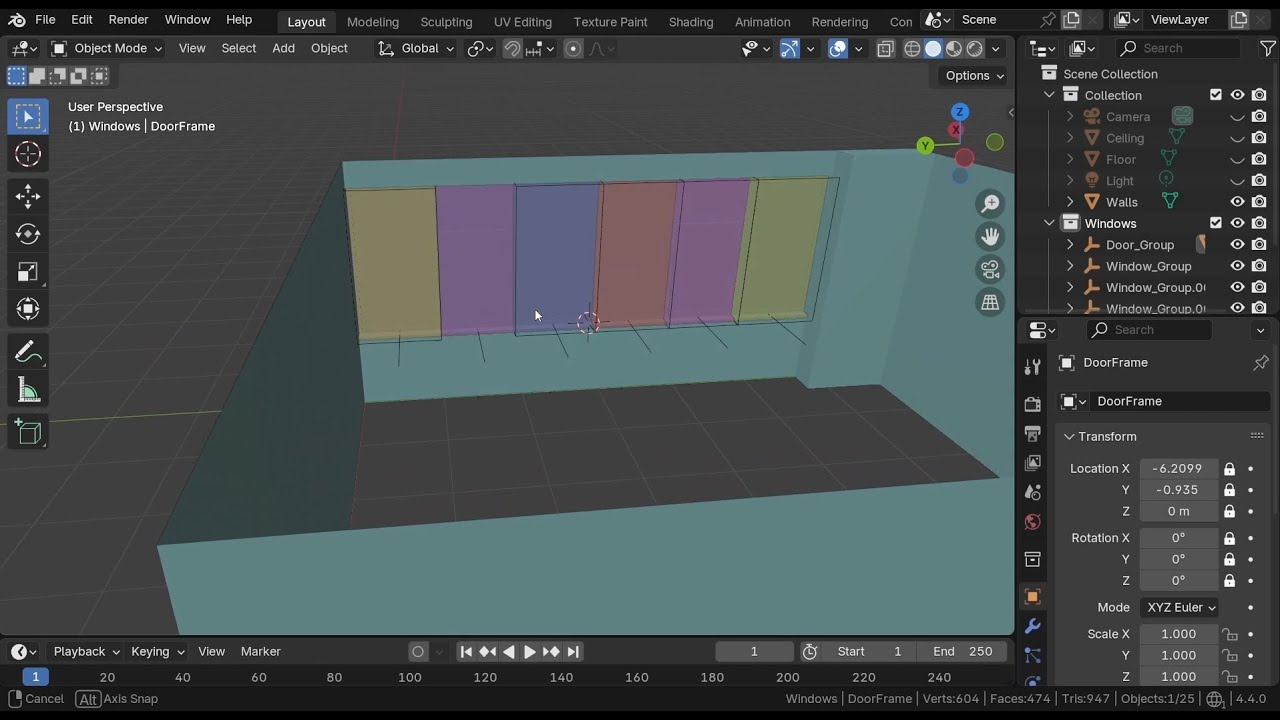Hide the Walls object in viewport
The width and height of the screenshot is (1280, 720).
coord(1237,202)
